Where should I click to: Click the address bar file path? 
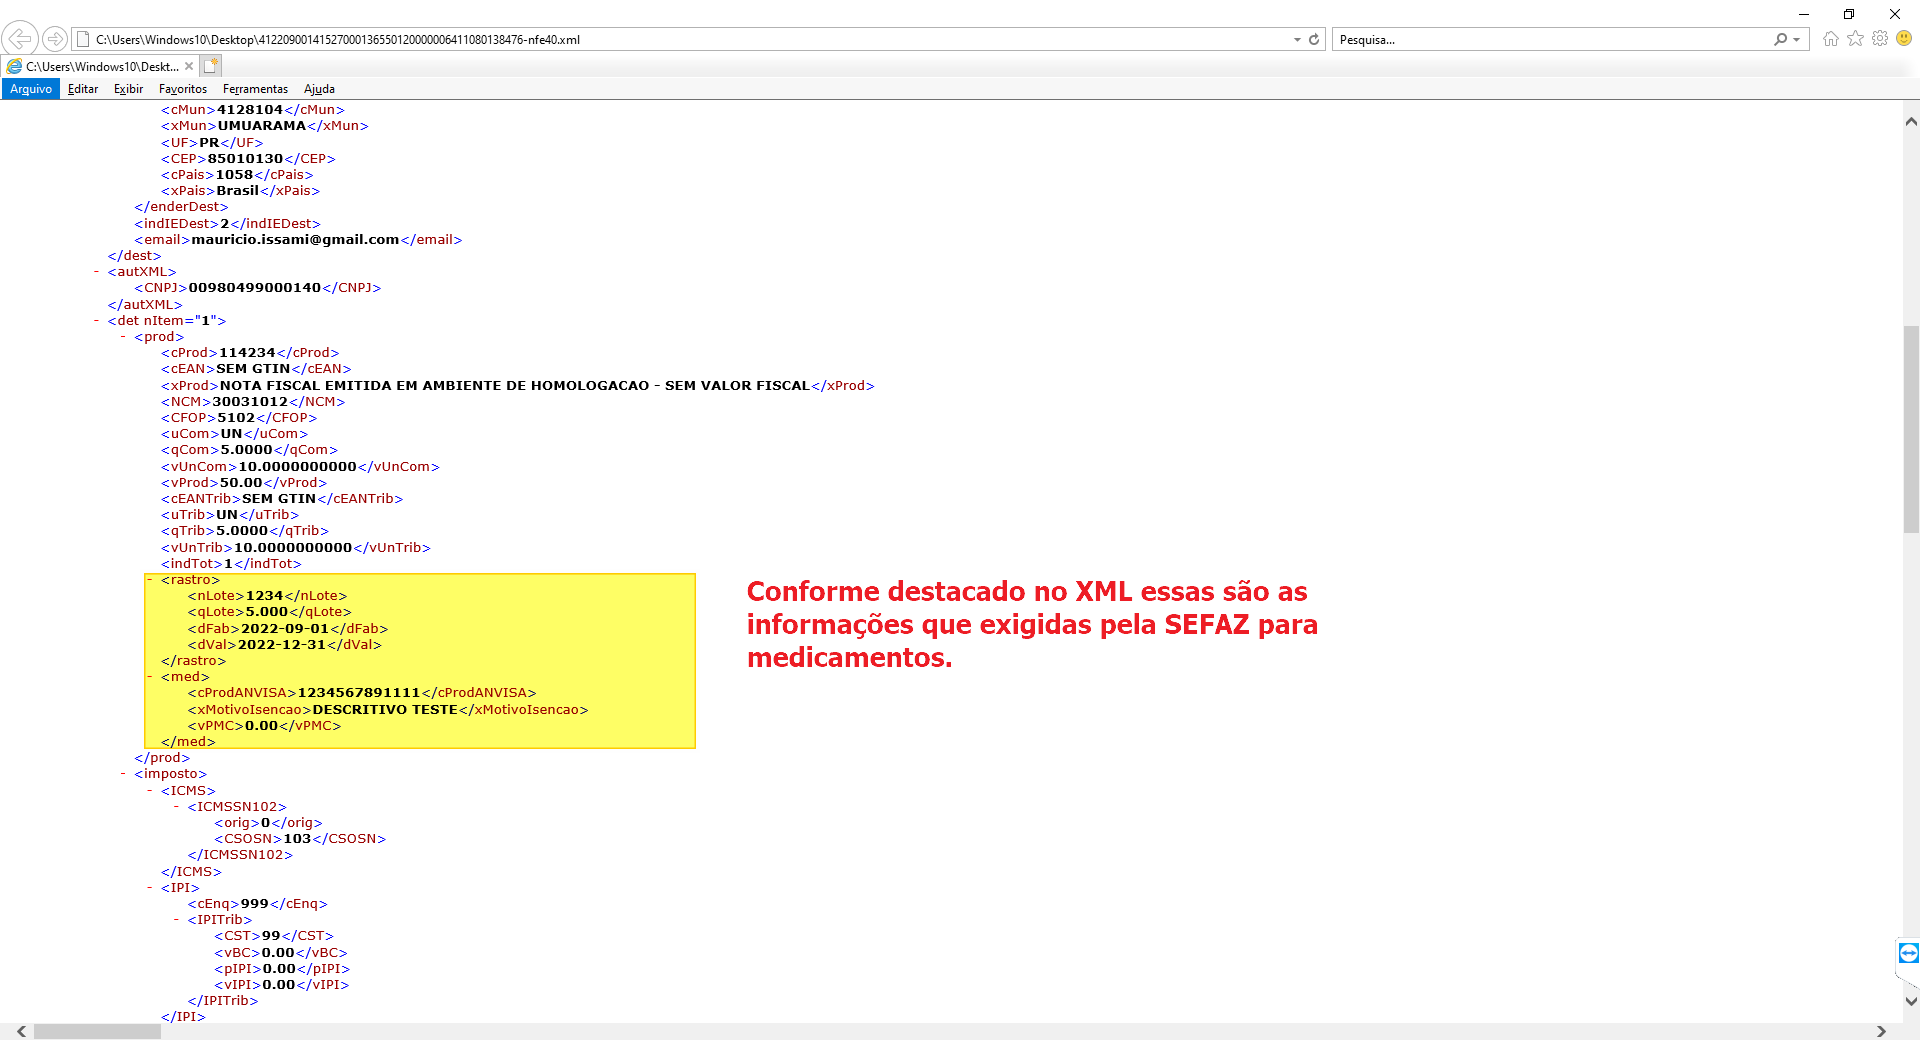[338, 40]
